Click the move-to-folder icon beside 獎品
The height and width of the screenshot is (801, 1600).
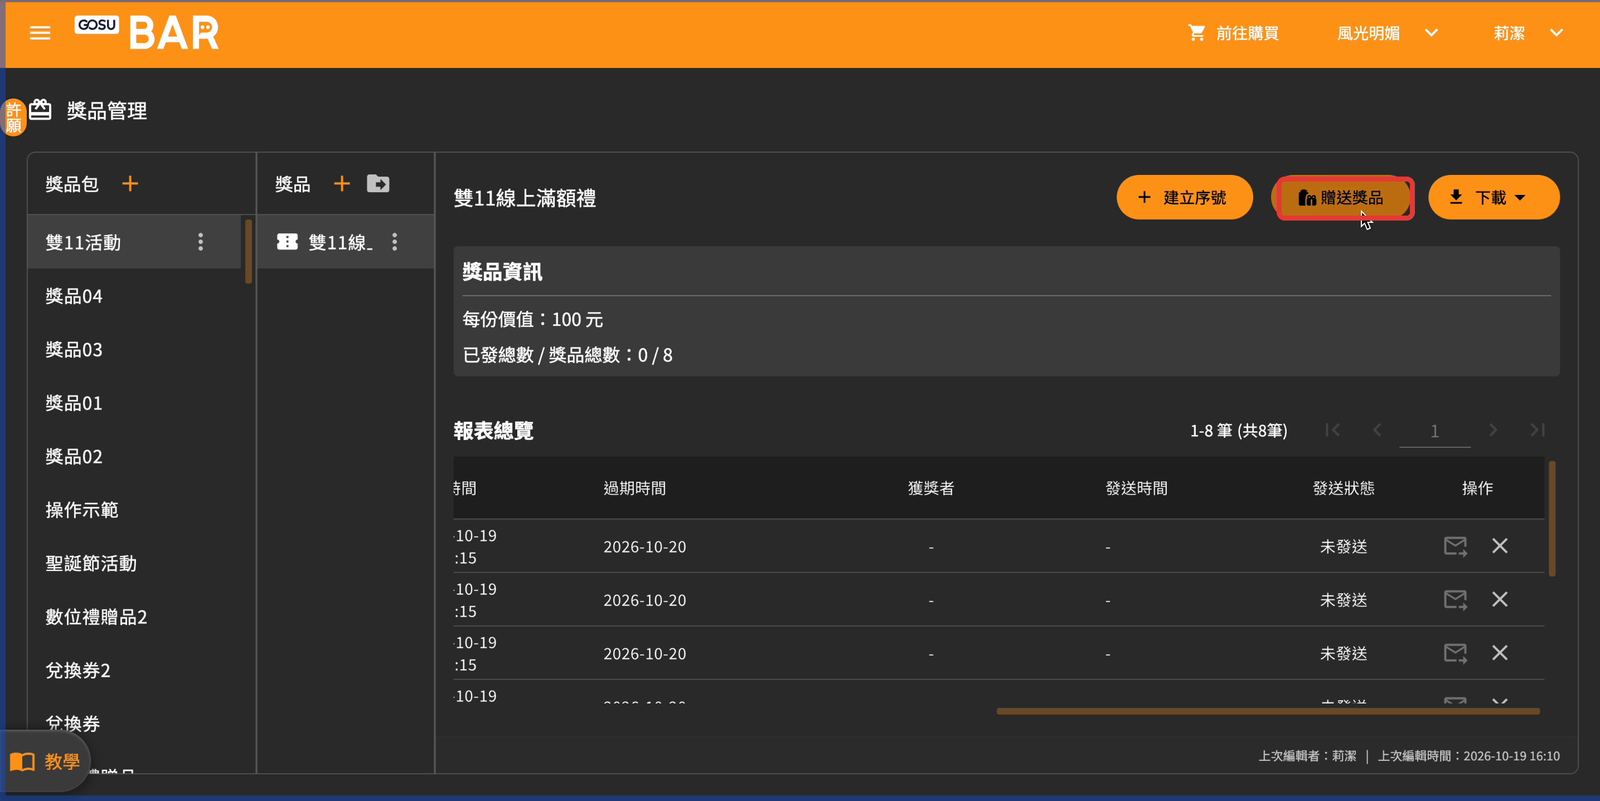click(x=378, y=184)
